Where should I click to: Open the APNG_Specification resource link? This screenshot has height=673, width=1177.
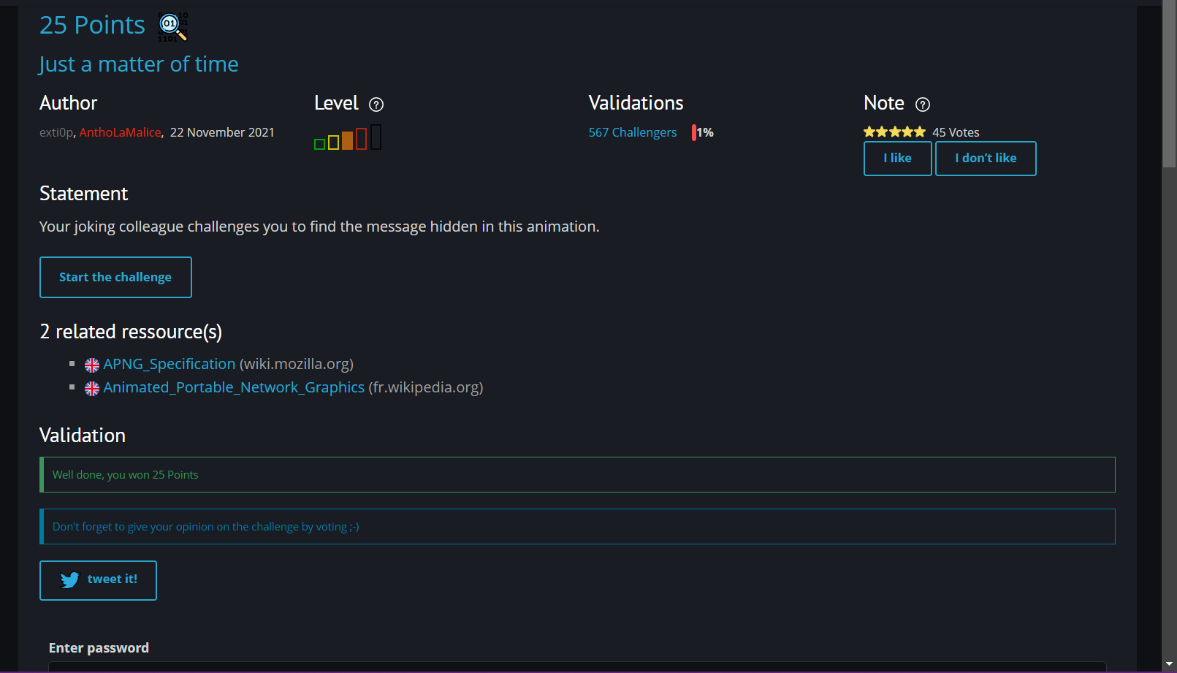coord(169,364)
